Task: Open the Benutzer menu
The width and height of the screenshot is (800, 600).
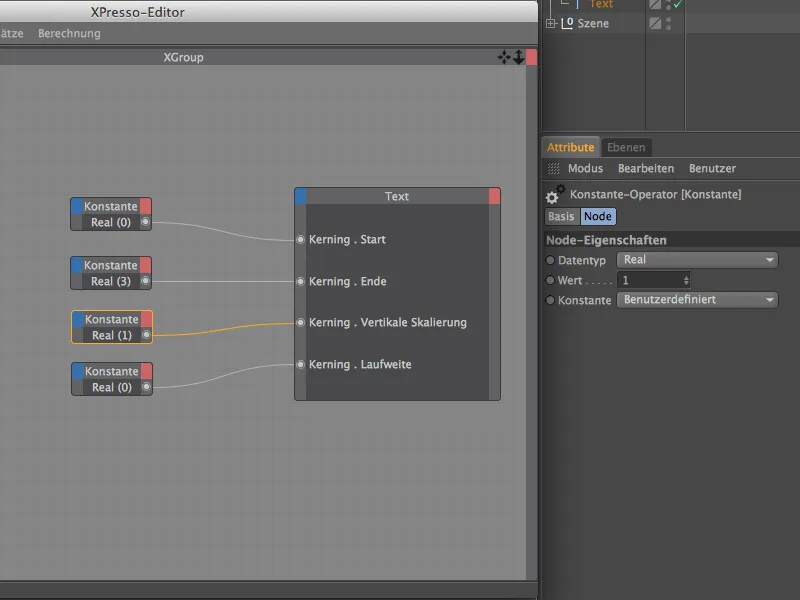Action: pos(712,168)
